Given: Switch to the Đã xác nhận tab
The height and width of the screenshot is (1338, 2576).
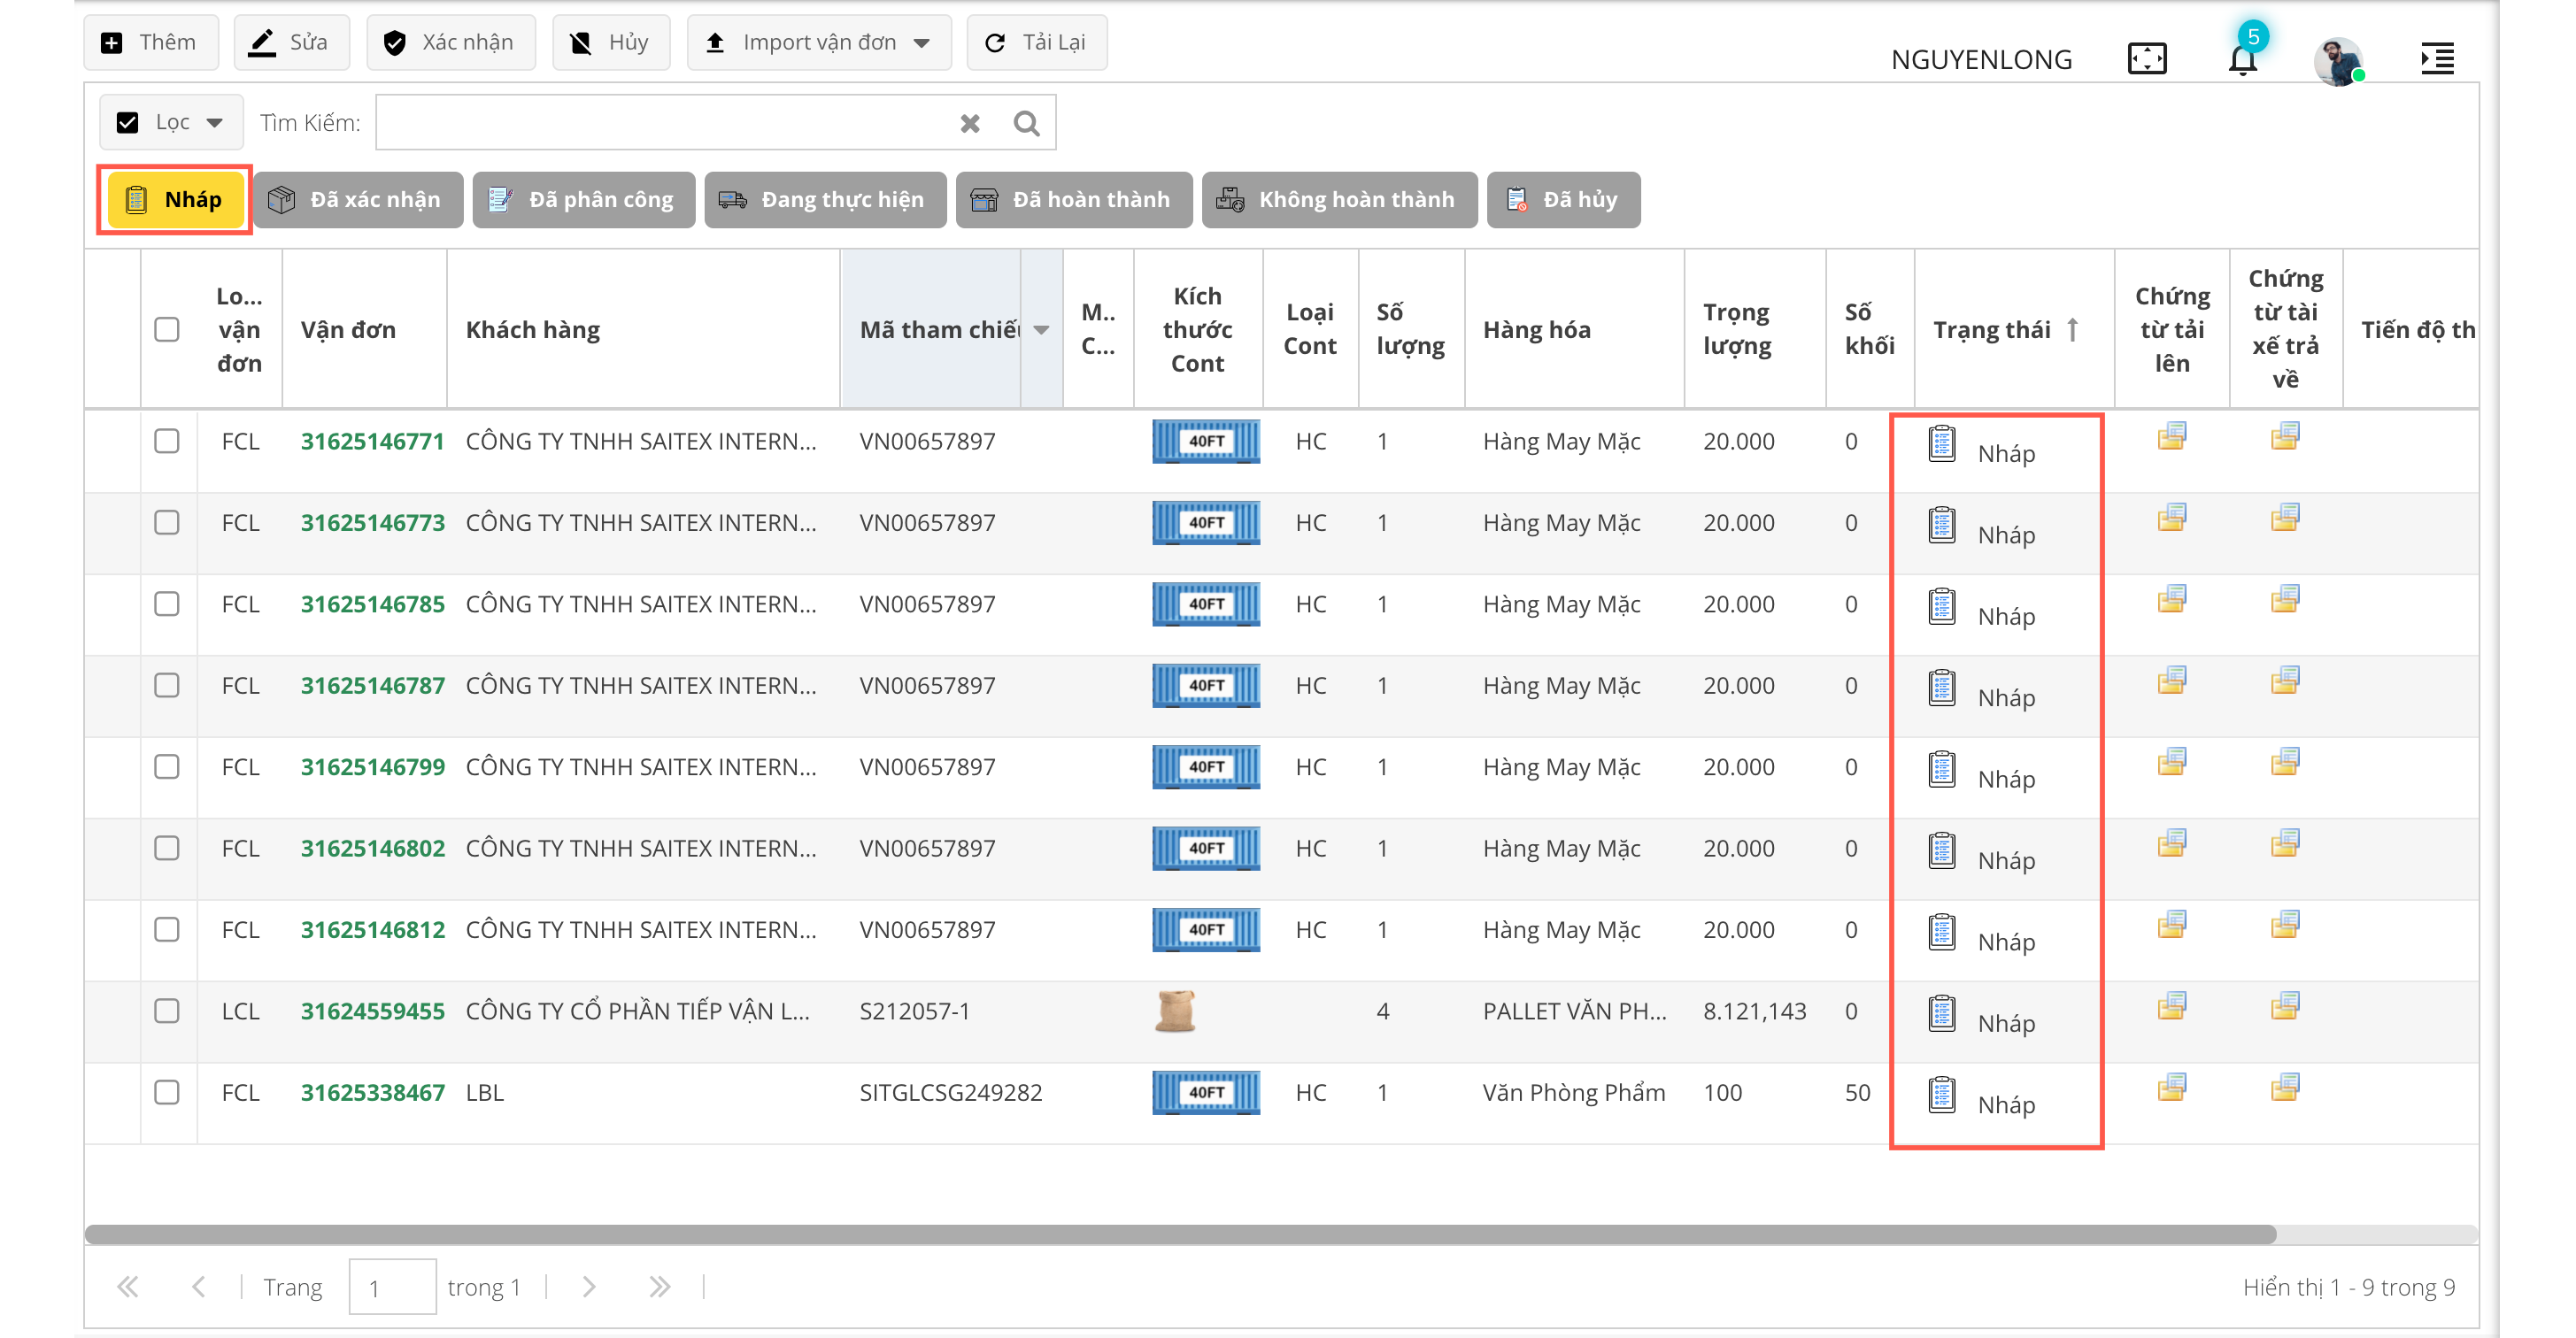Looking at the screenshot, I should 357,200.
